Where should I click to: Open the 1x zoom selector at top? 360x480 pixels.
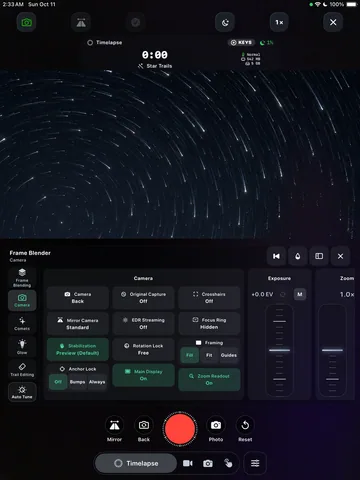click(279, 23)
